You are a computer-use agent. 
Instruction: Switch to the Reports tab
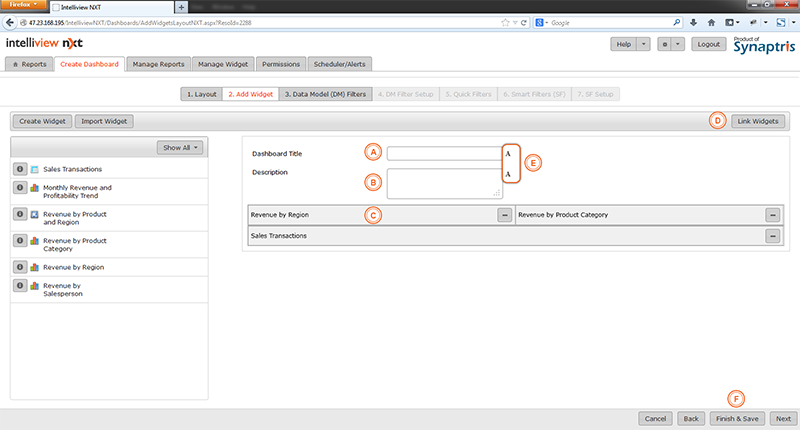pos(30,64)
